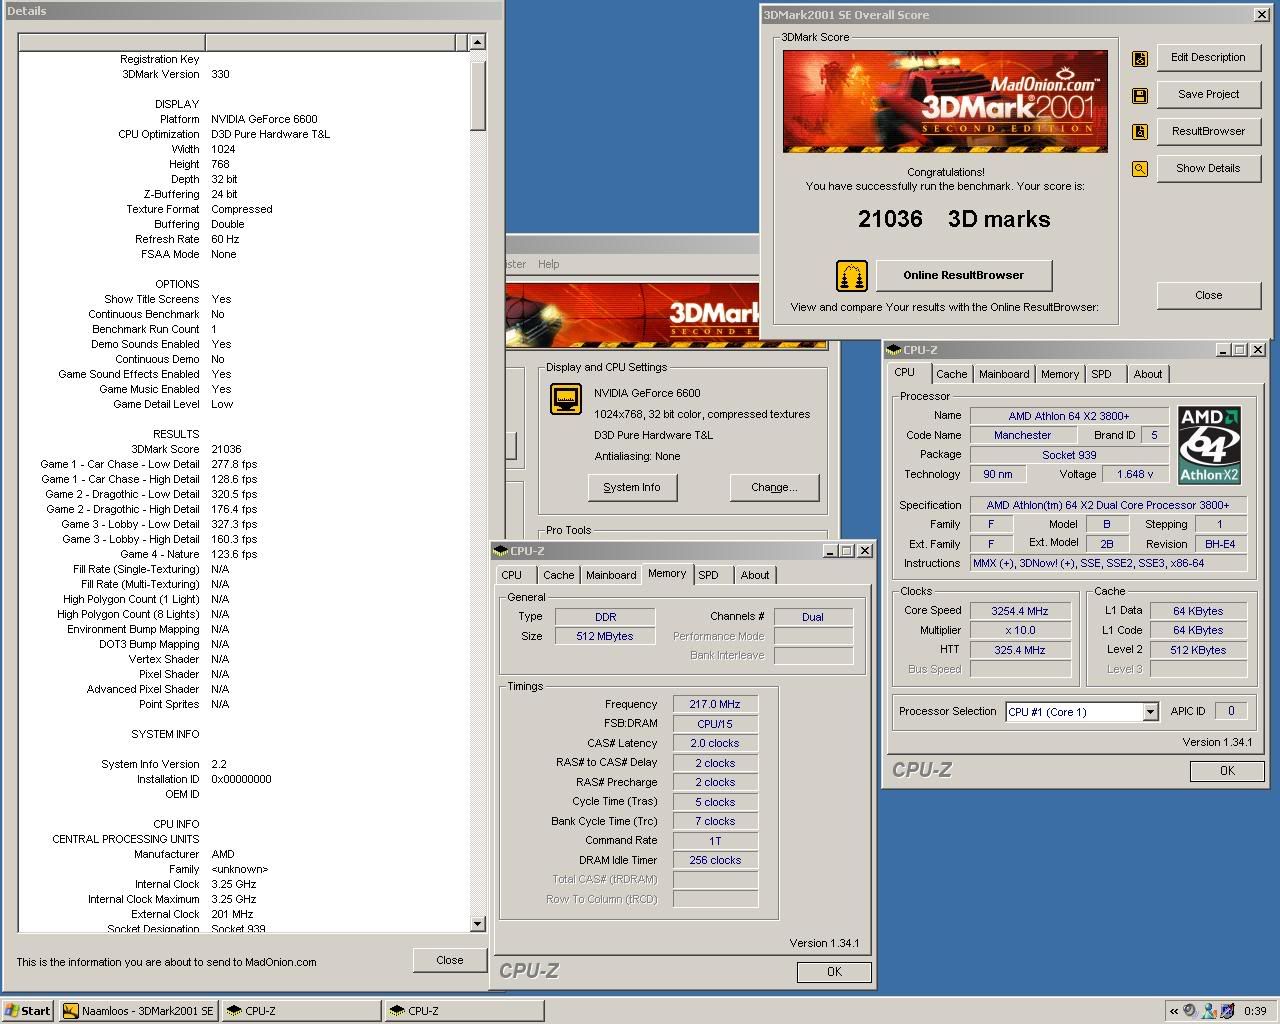The height and width of the screenshot is (1024, 1280).
Task: Click the AMD Athlon 64 X2 logo
Action: (x=1209, y=445)
